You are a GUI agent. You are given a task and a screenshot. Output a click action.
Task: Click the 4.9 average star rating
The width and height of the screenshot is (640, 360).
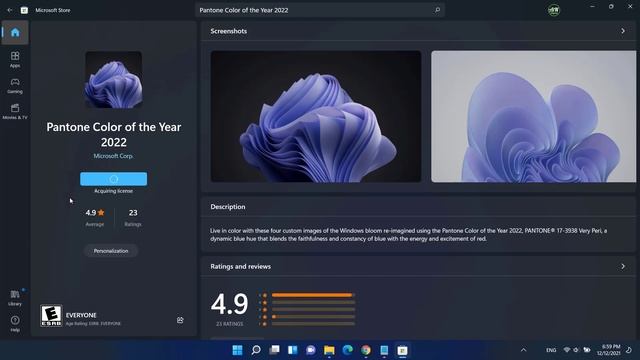click(95, 213)
